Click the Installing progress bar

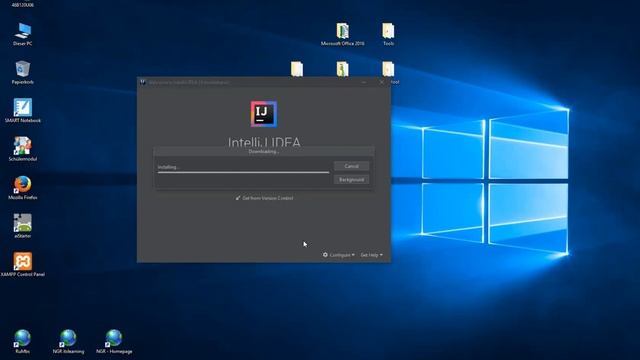[243, 172]
